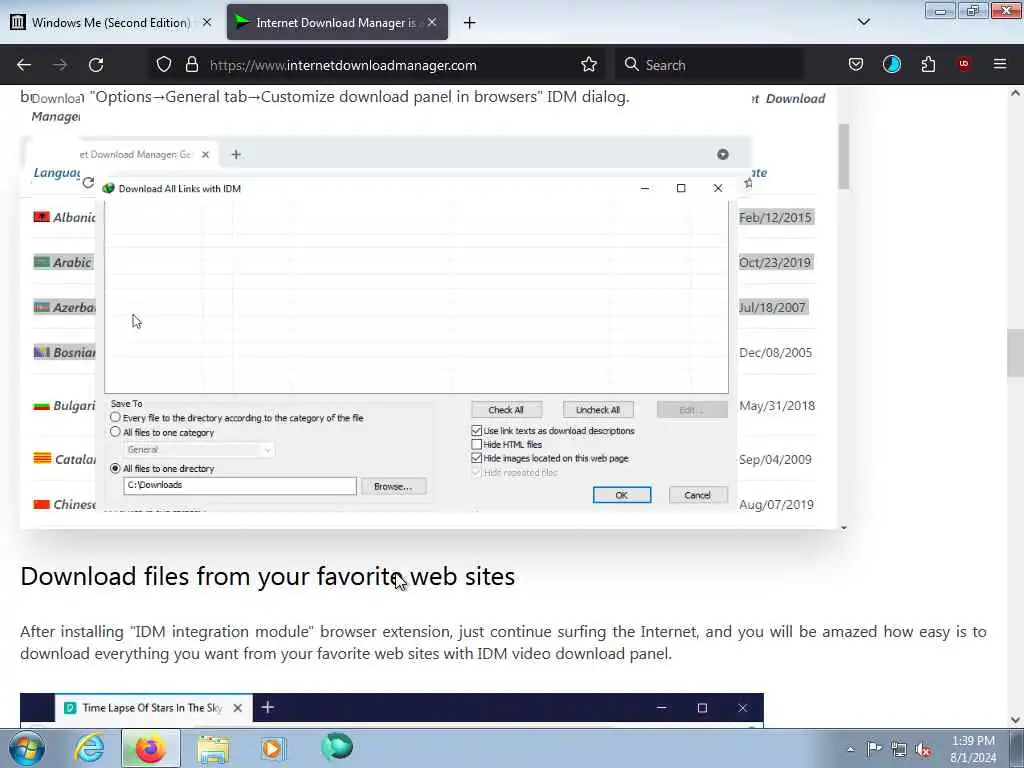Screen dimensions: 1024x768
Task: Click the Firefox forward arrow
Action: (x=60, y=65)
